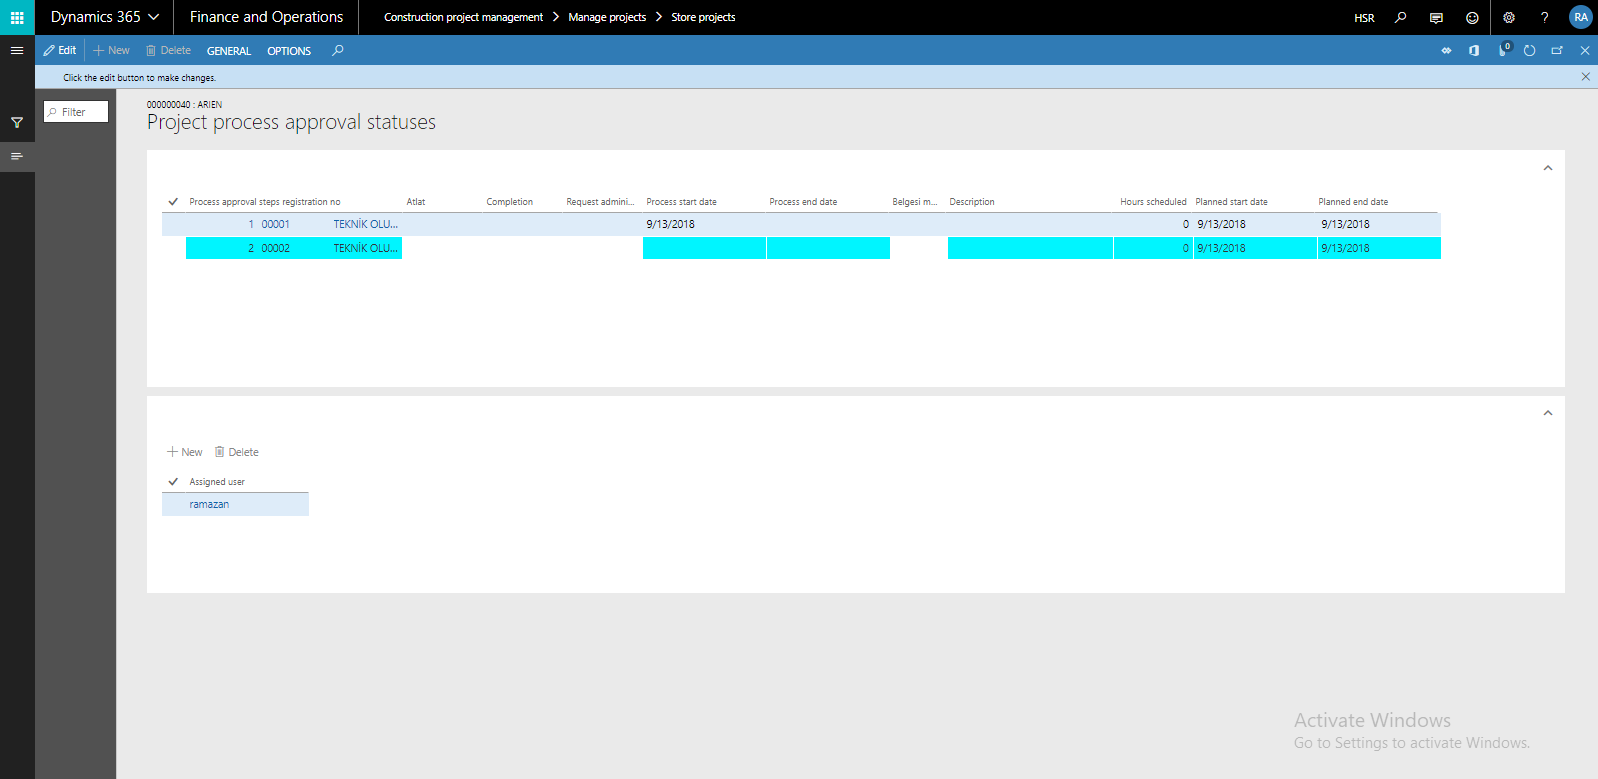Screen dimensions: 1598x779
Task: Collapse the approval statuses grid section
Action: click(x=1548, y=168)
